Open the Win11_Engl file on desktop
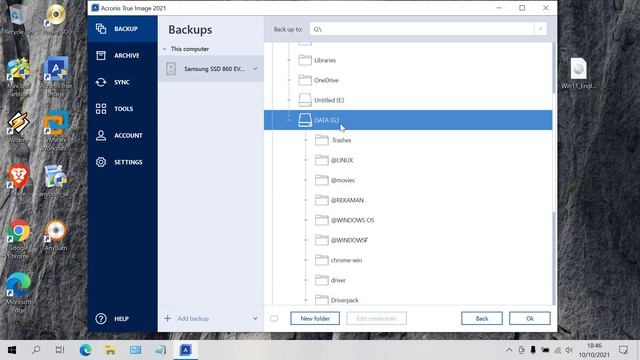640x360 pixels. click(x=578, y=73)
